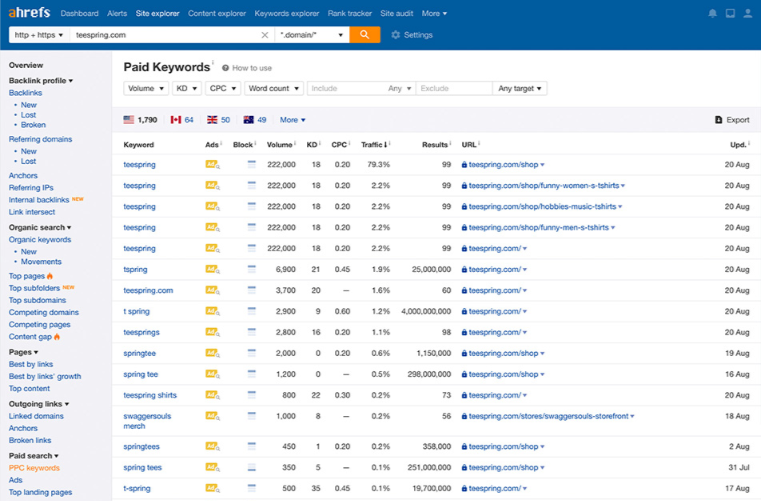Expand teespring.com/shop URL dropdown arrow in first row
The image size is (762, 501).
(542, 165)
